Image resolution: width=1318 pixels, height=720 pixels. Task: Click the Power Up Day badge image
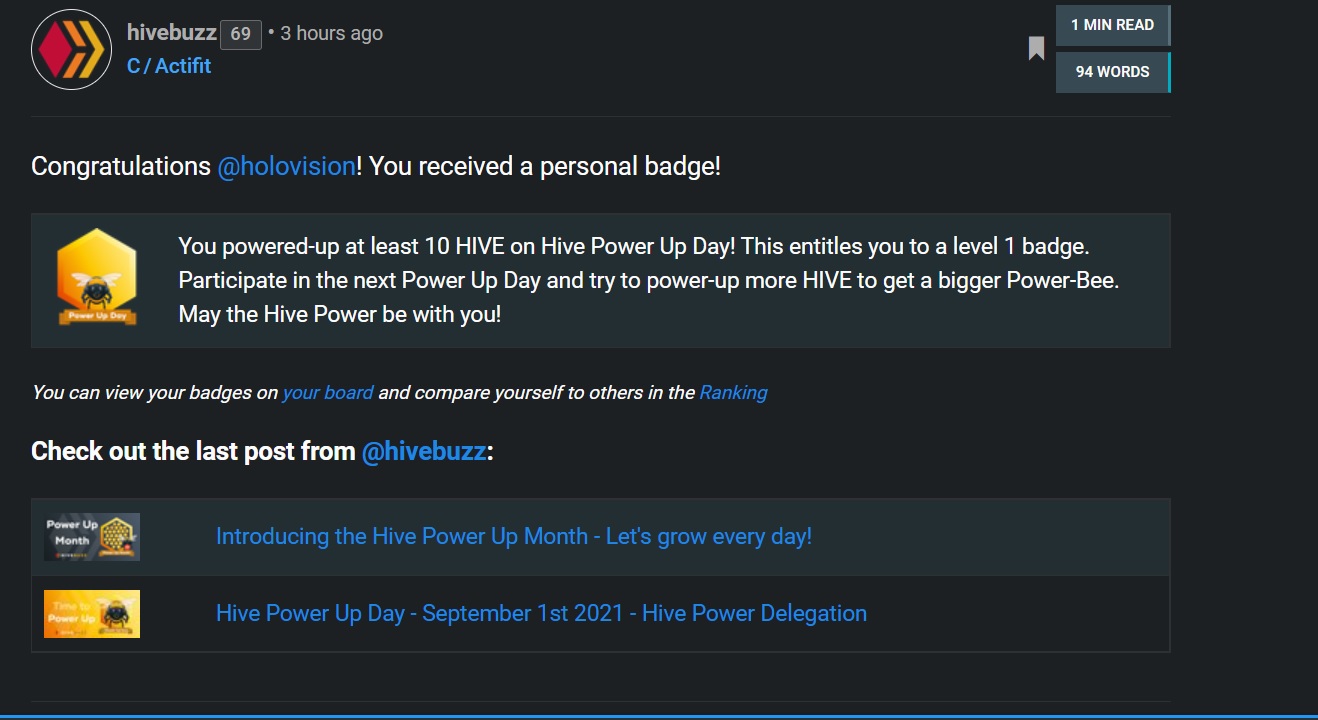(96, 277)
